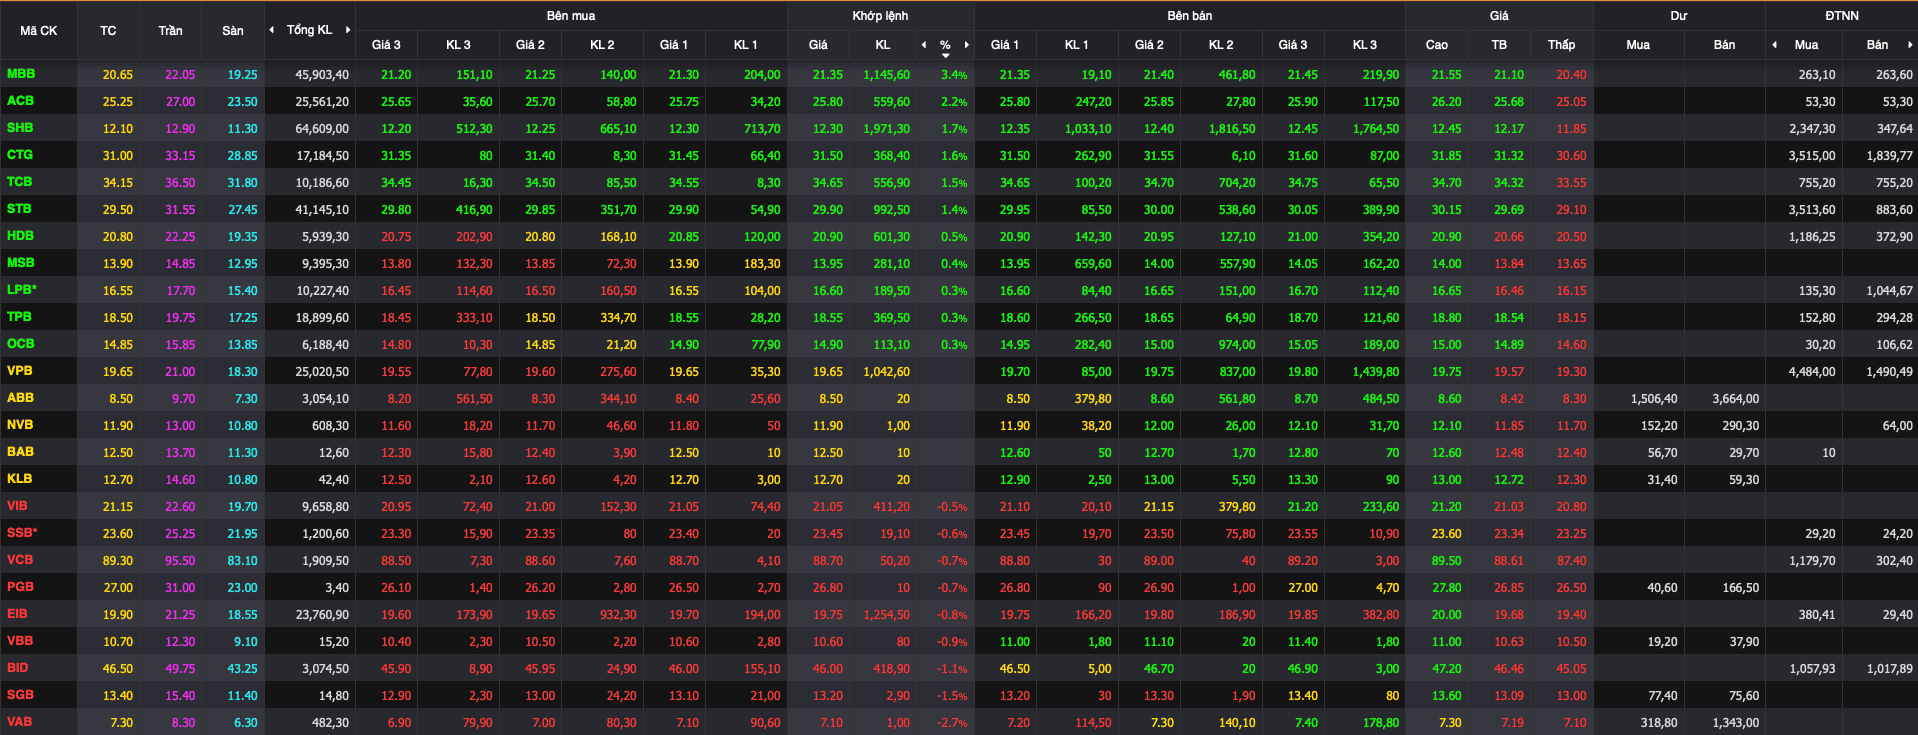
Task: Select the HDB ticker row
Action: click(20, 236)
